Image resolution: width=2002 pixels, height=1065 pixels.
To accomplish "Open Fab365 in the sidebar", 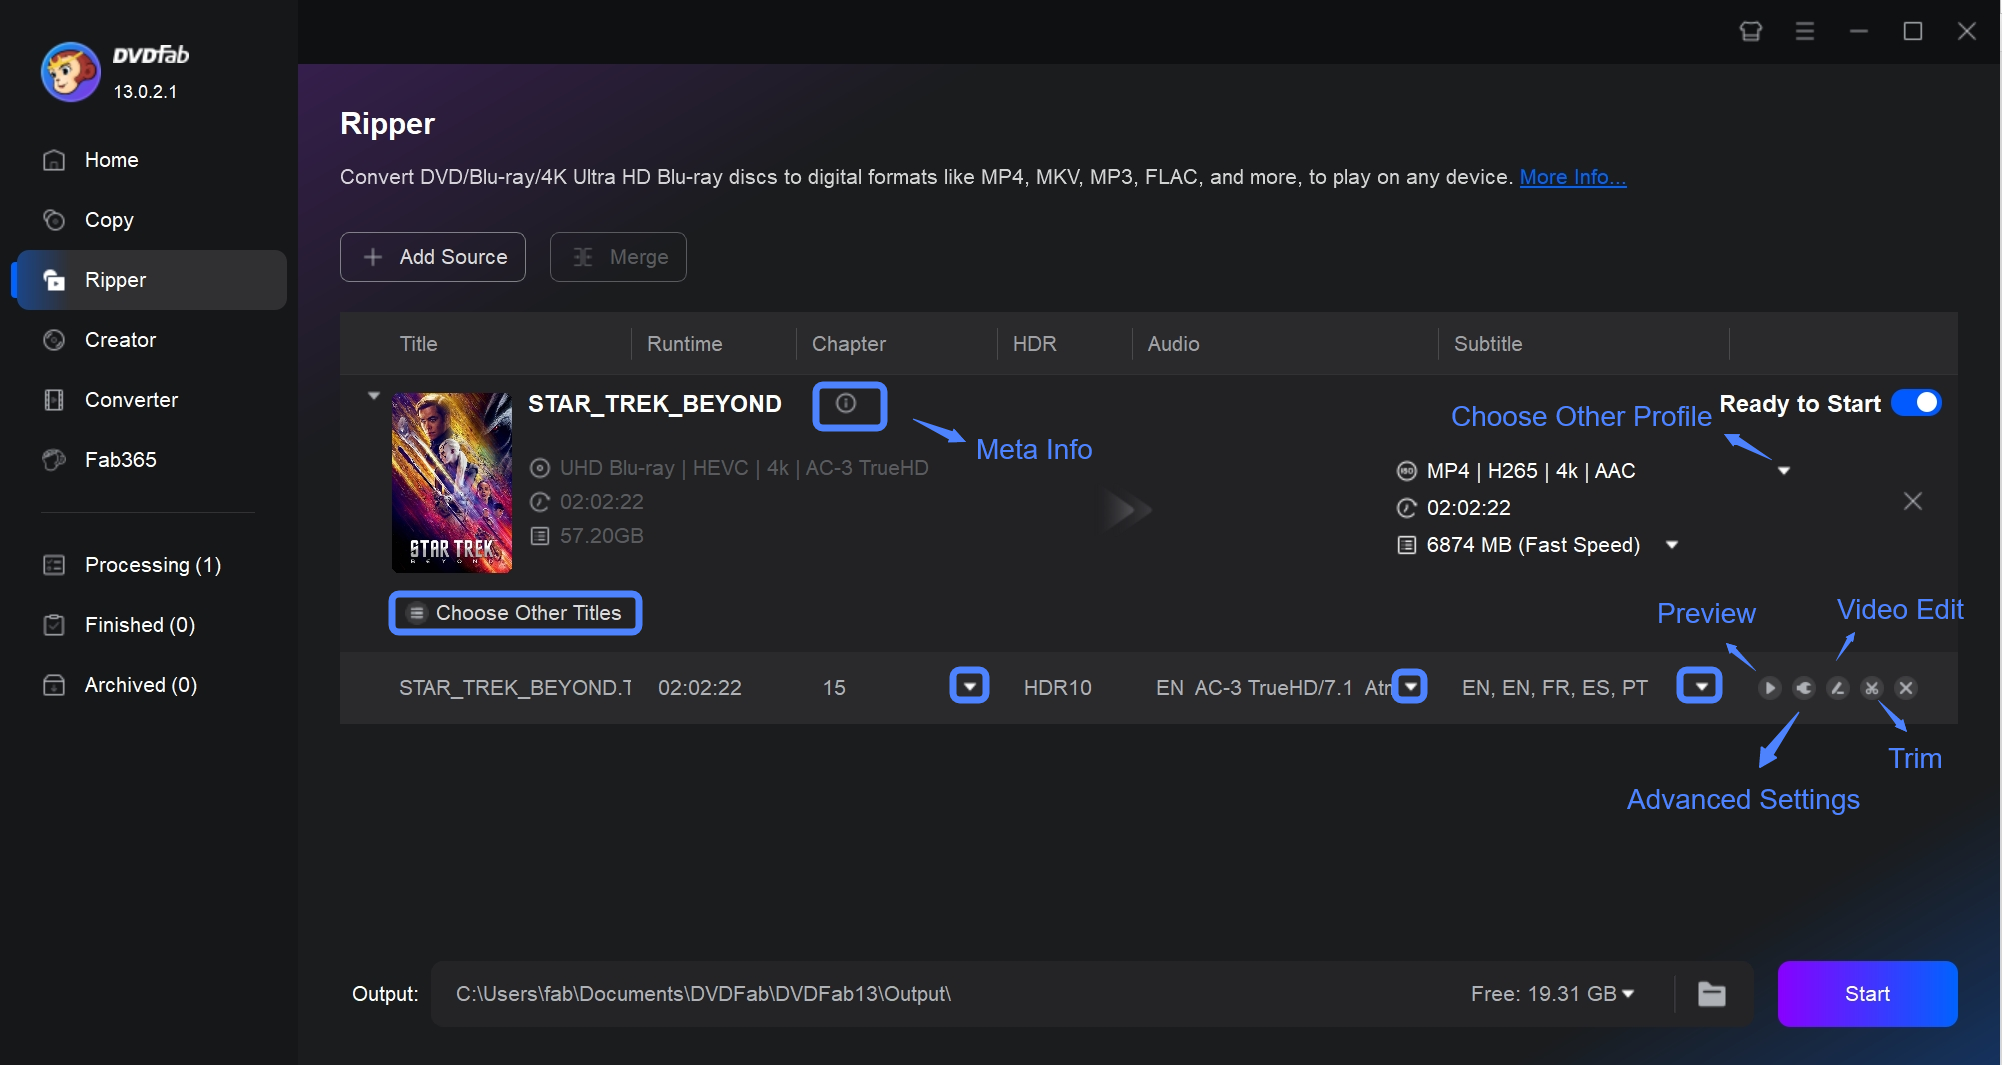I will click(152, 460).
